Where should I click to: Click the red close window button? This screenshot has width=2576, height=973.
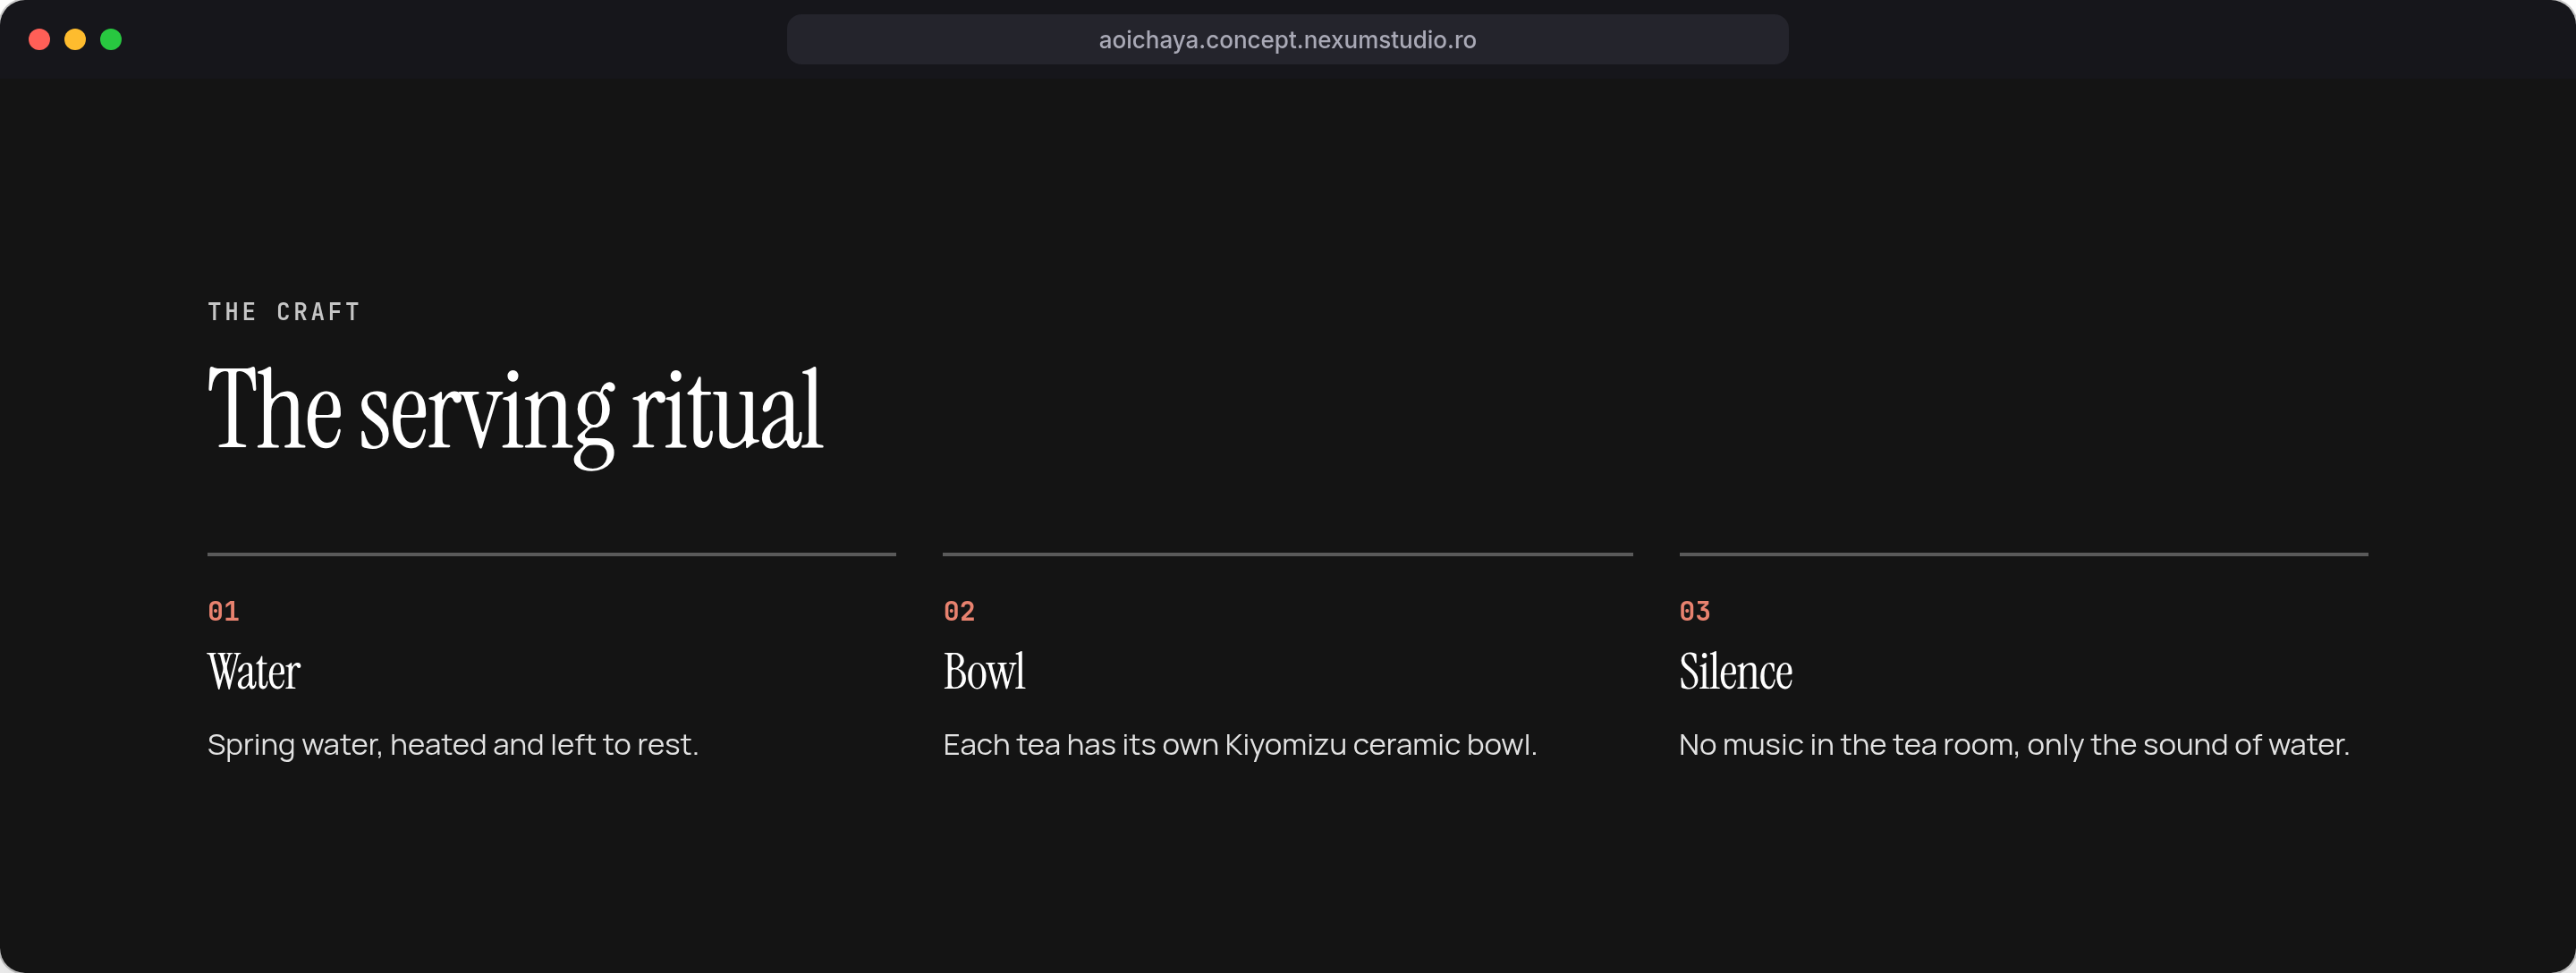(x=39, y=40)
